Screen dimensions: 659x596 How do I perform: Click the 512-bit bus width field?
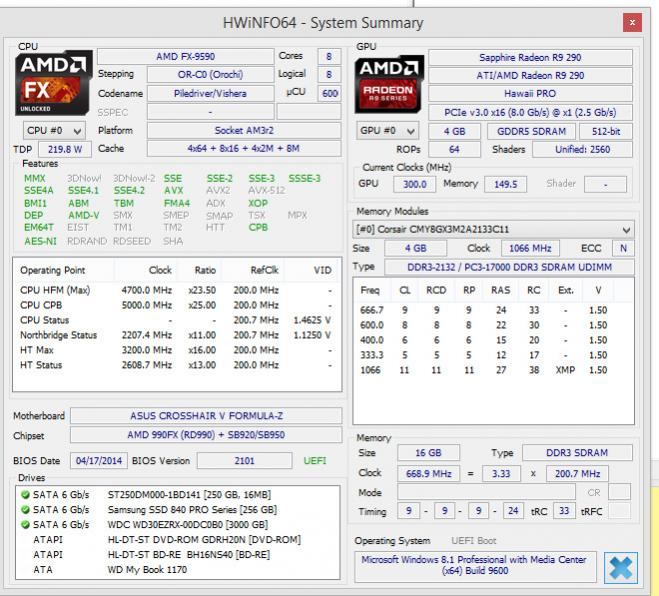pos(606,131)
